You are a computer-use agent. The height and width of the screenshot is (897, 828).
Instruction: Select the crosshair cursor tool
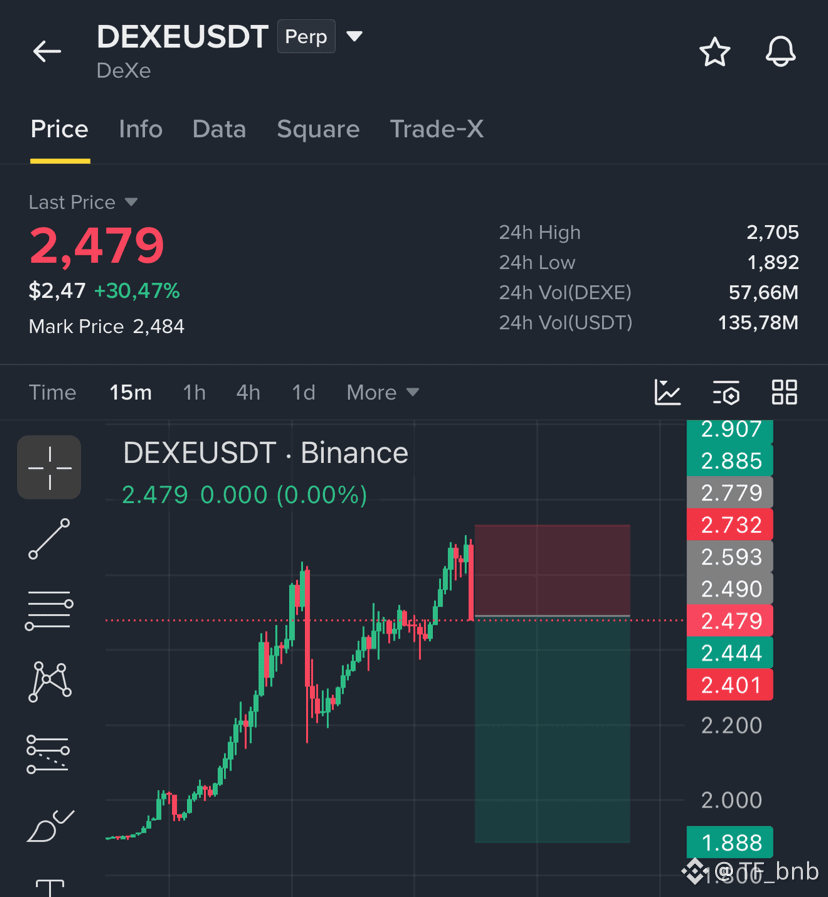pos(49,467)
